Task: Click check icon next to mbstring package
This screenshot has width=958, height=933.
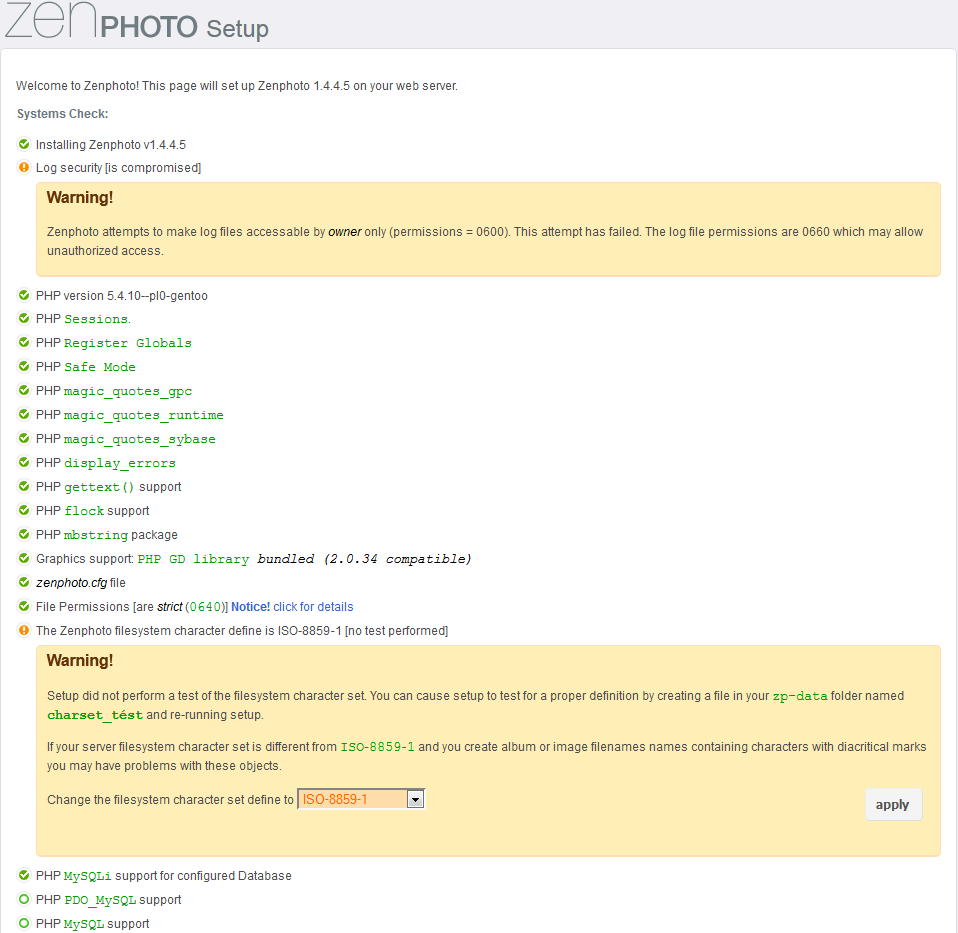Action: pos(24,534)
